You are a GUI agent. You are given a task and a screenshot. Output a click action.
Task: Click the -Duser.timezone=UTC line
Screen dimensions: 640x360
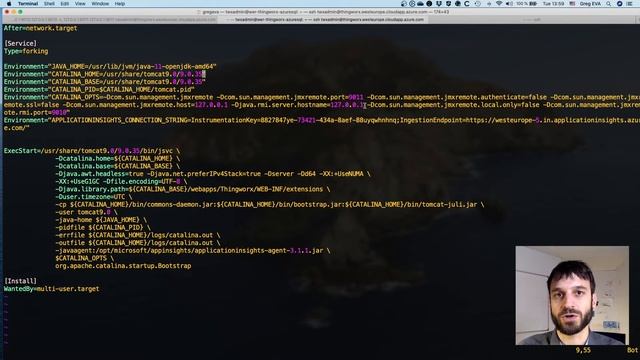coord(94,197)
